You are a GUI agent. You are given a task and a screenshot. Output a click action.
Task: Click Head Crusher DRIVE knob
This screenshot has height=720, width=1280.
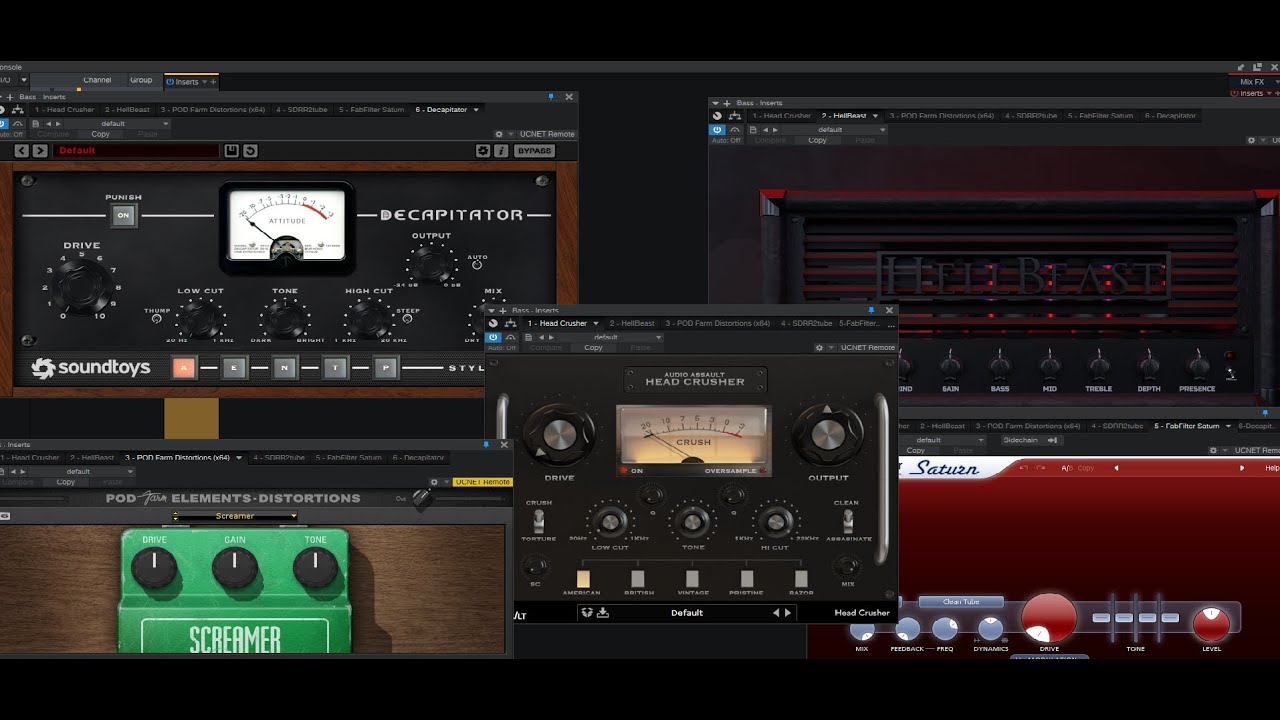pos(559,434)
